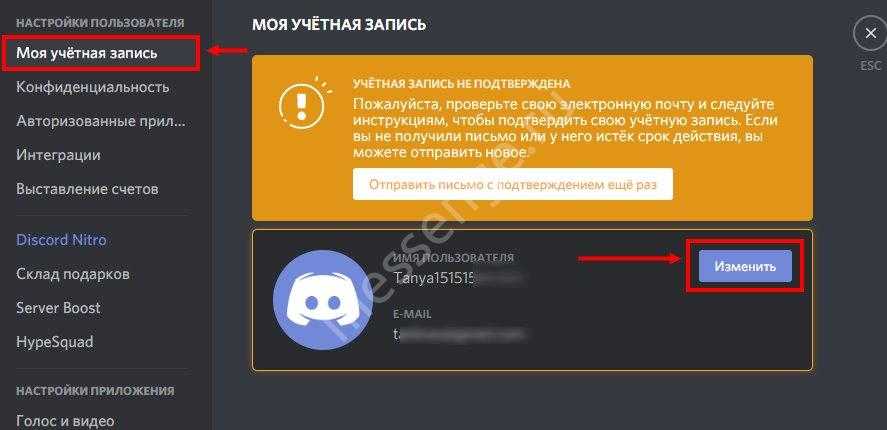Screen dimensions: 887x430
Task: Click the Tanya151515 username text
Action: point(436,278)
